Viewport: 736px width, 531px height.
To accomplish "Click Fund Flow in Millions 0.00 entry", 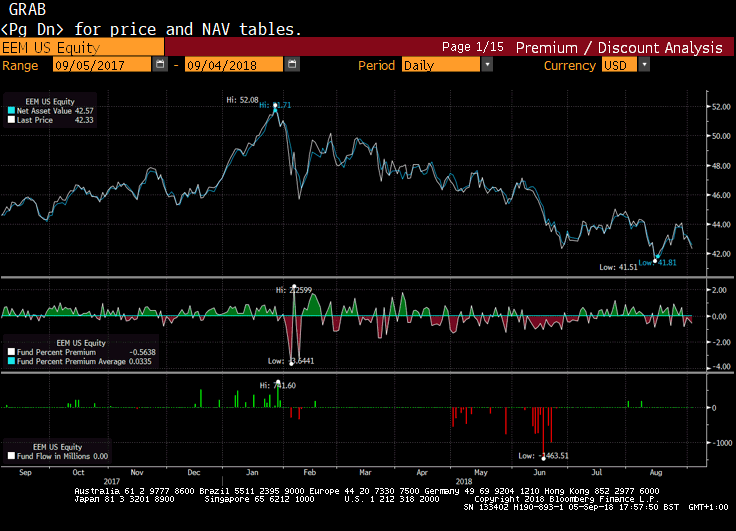I will coord(58,456).
